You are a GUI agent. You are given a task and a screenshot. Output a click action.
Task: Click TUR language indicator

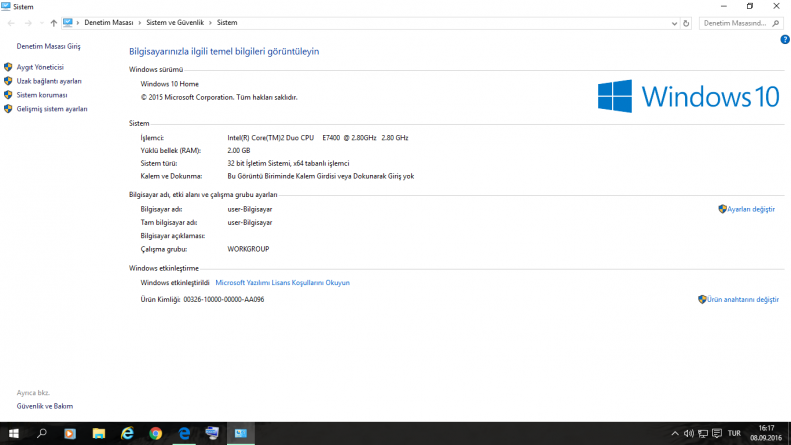(734, 433)
